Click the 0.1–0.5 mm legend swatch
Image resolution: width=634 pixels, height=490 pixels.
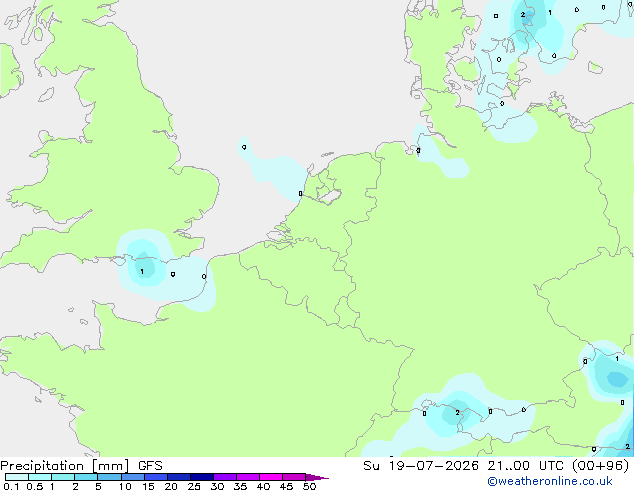pyautogui.click(x=17, y=477)
